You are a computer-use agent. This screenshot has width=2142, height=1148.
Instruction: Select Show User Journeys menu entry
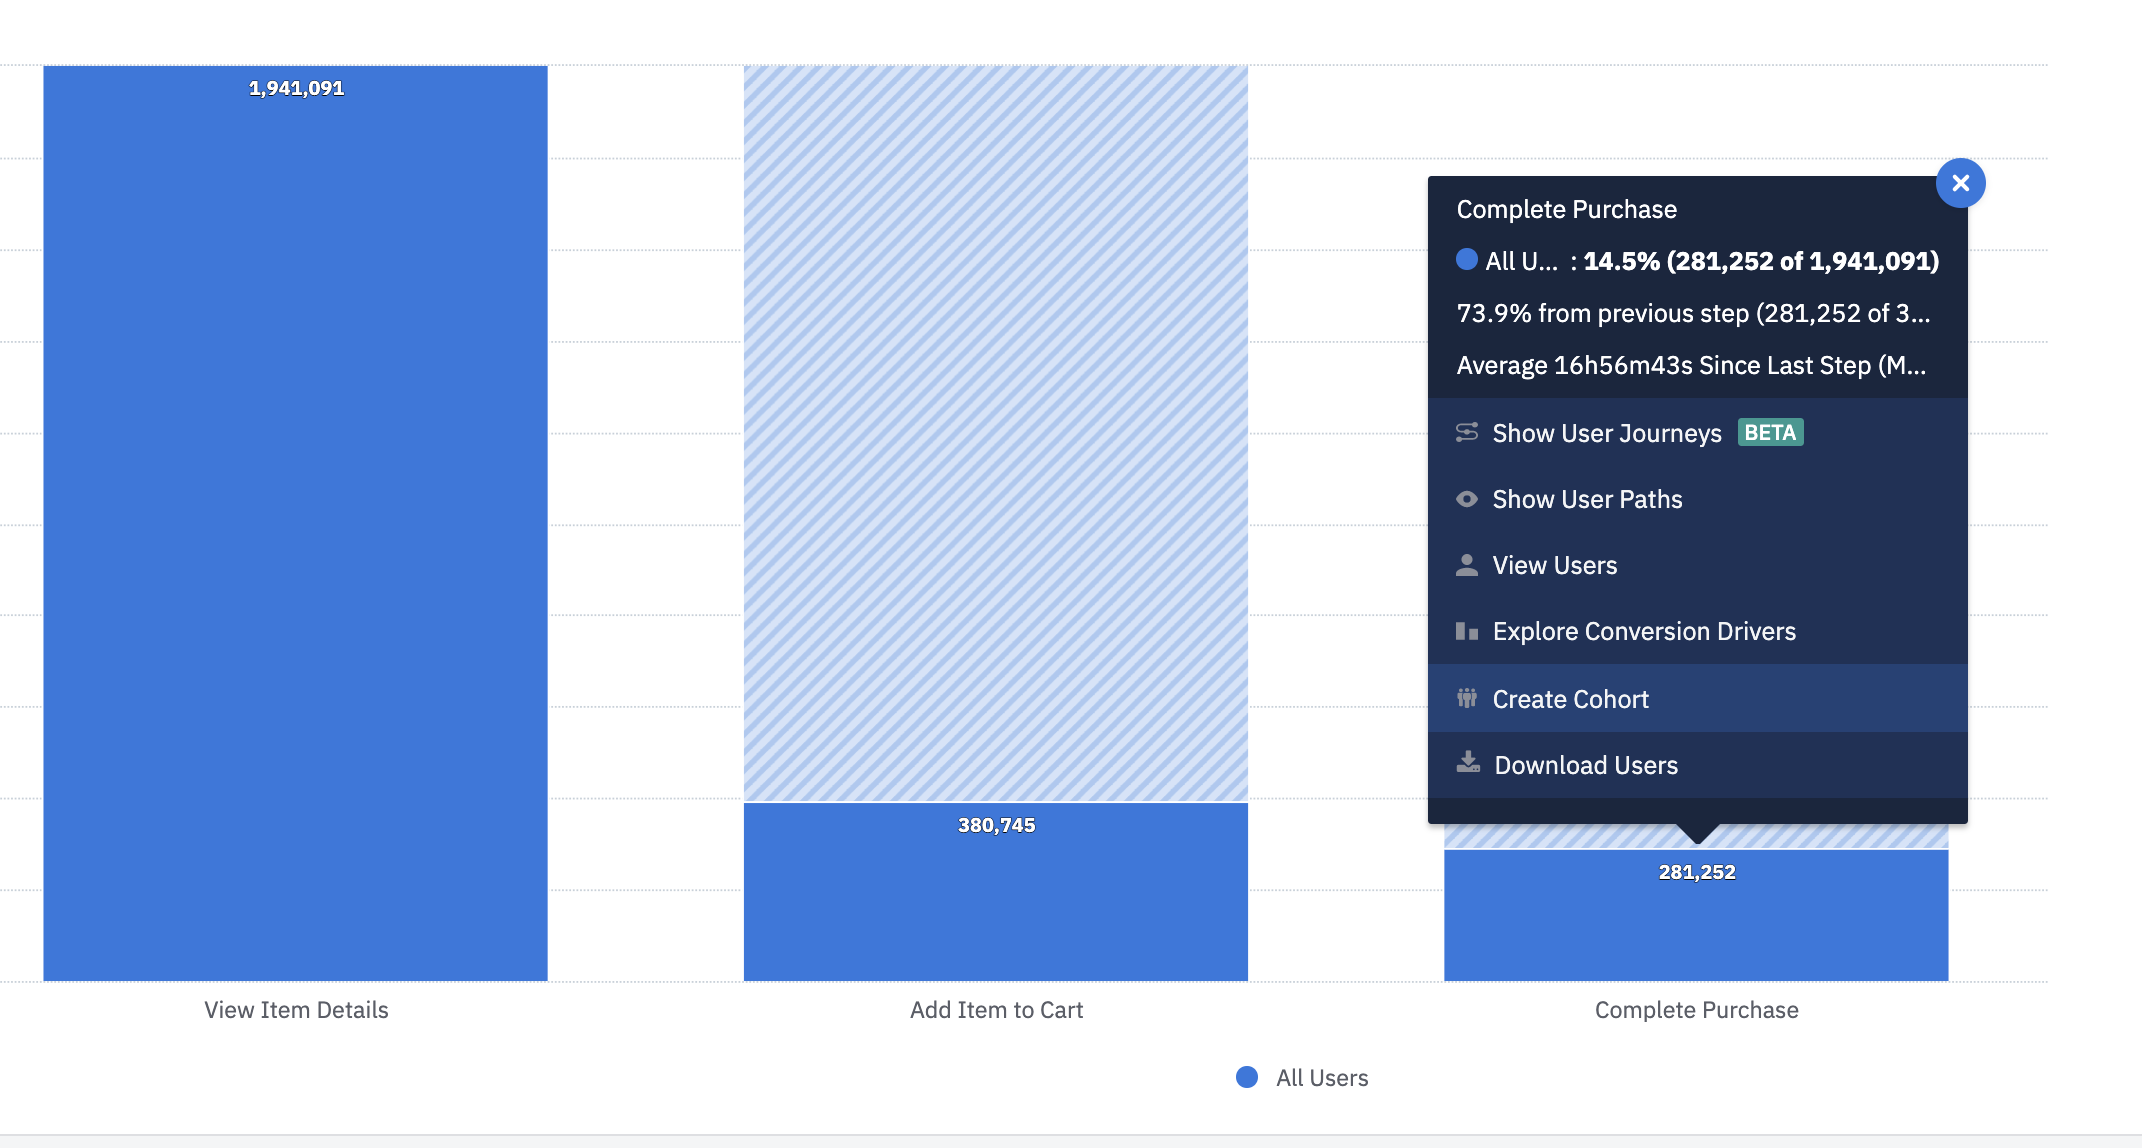pyautogui.click(x=1606, y=433)
